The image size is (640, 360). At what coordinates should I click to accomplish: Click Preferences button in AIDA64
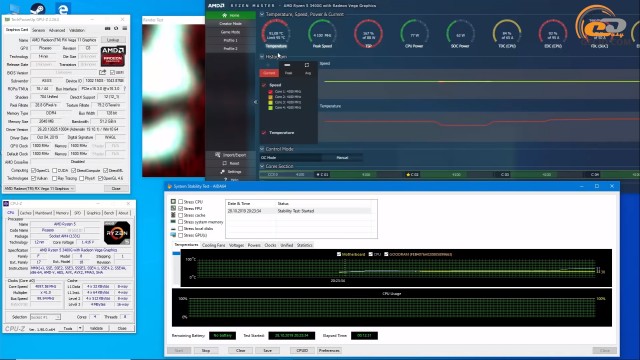[x=329, y=351]
